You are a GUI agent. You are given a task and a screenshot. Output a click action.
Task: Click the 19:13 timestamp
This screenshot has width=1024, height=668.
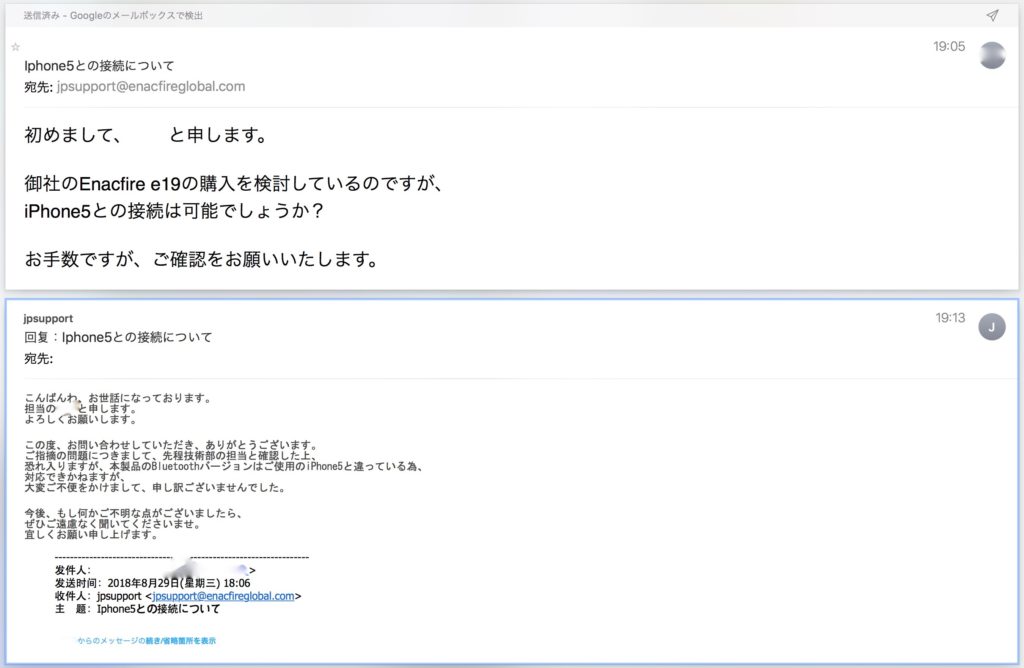950,318
